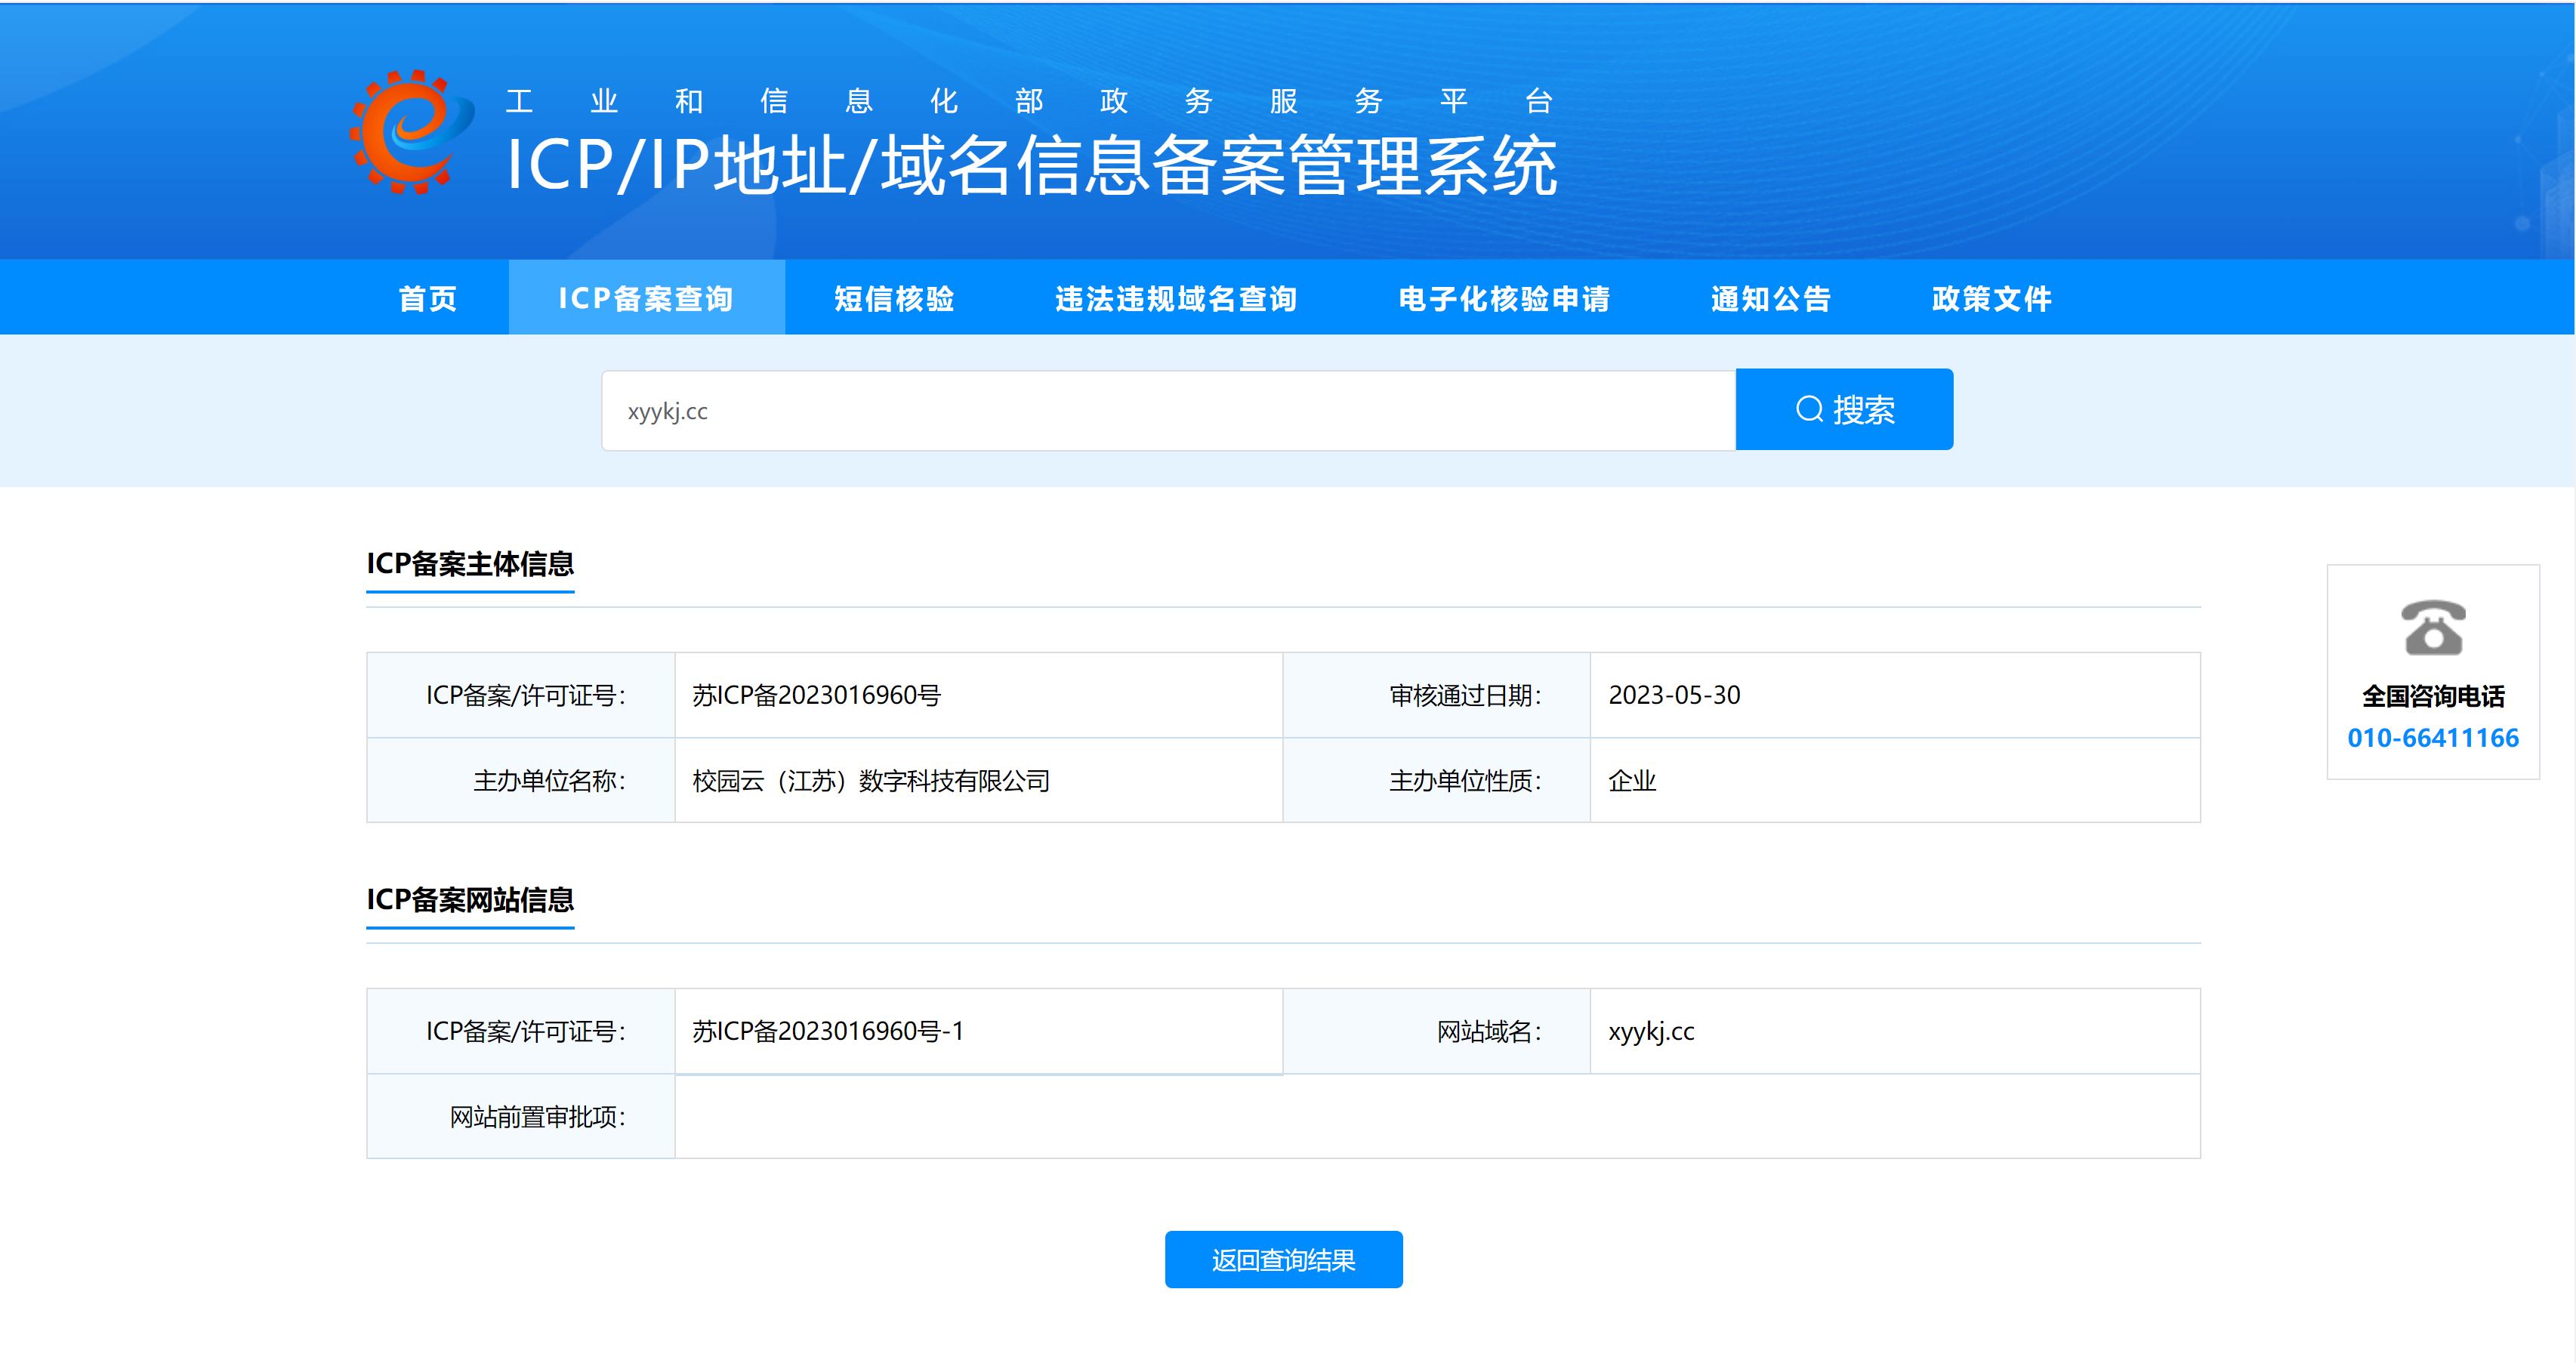Viewport: 2576px width, 1363px height.
Task: Click the xyykj.cc search input field
Action: [x=1168, y=411]
